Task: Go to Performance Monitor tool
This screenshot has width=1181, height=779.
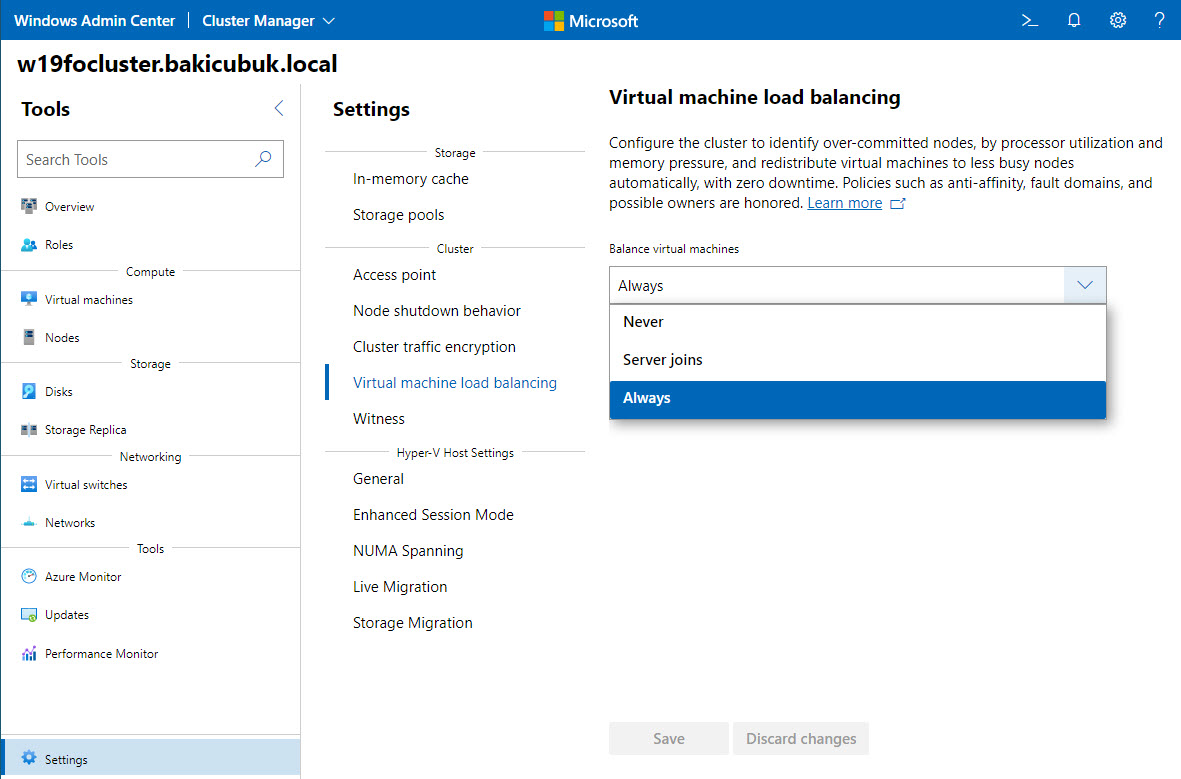Action: click(102, 654)
